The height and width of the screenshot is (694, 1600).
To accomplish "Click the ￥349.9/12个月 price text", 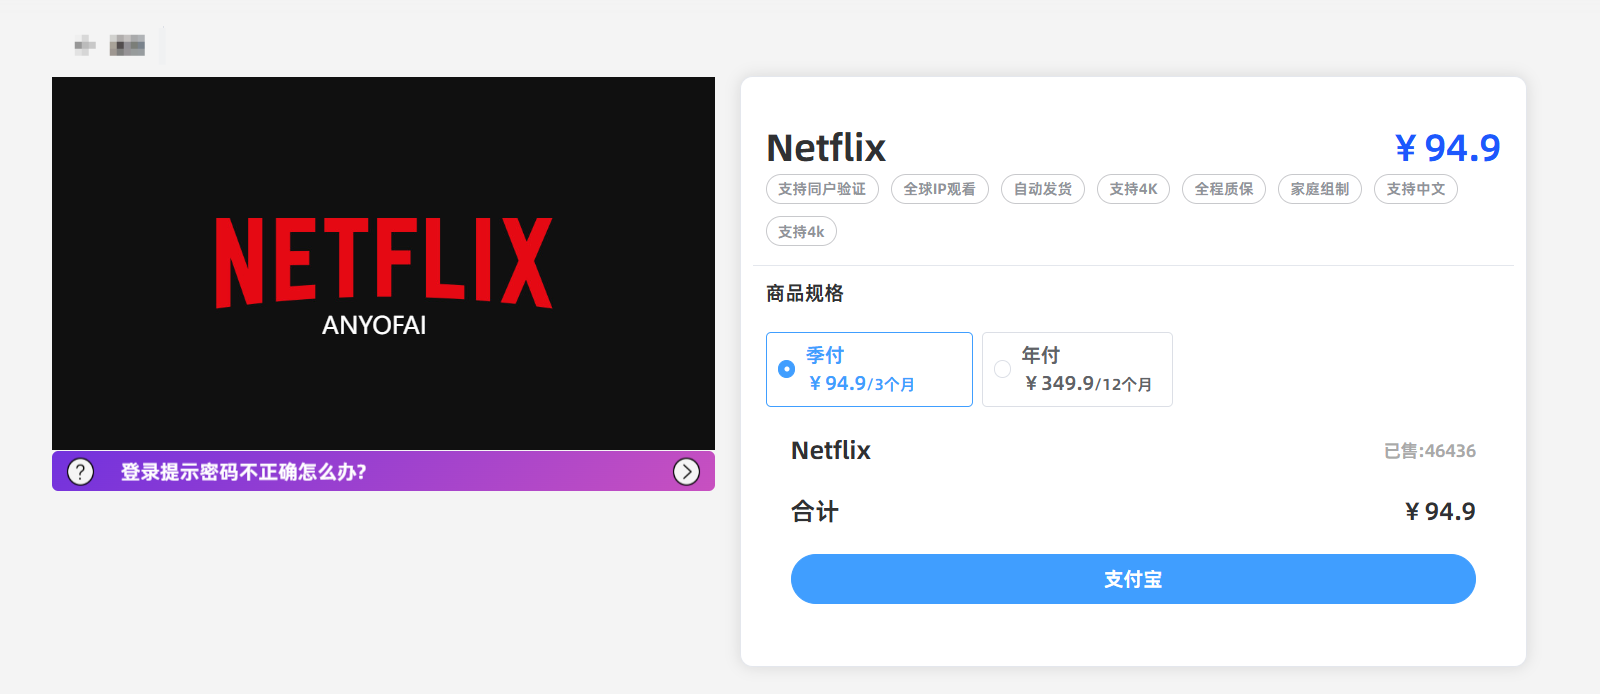I will (x=1088, y=384).
